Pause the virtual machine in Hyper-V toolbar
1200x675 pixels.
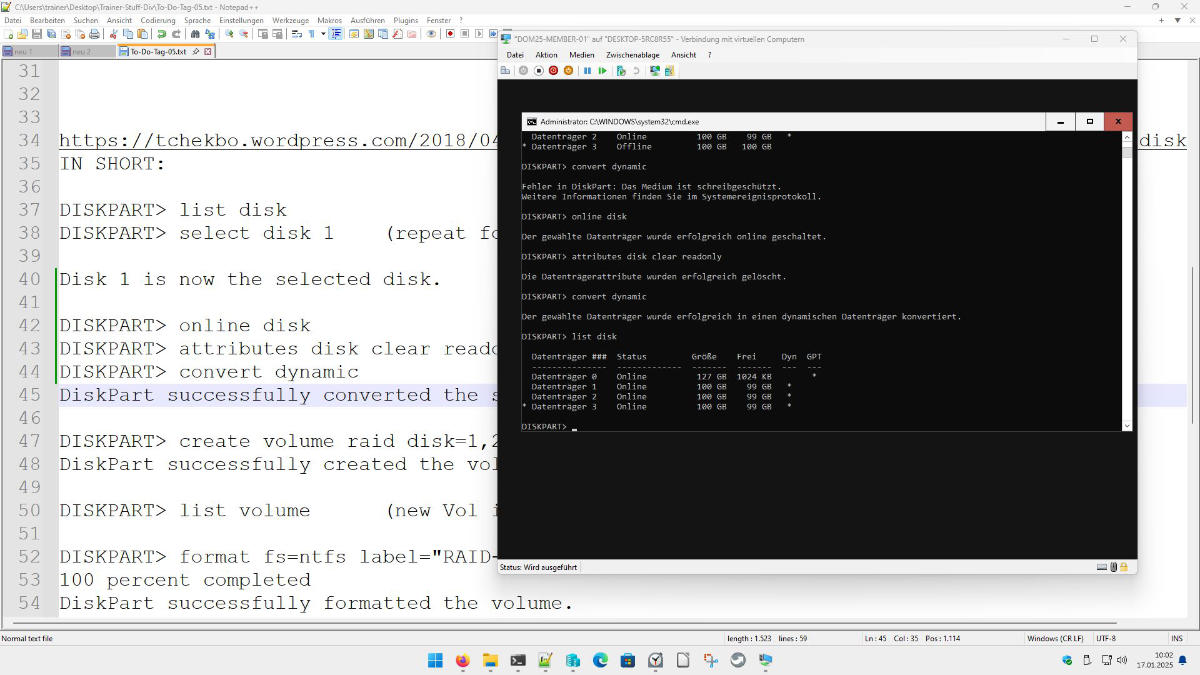pyautogui.click(x=587, y=70)
